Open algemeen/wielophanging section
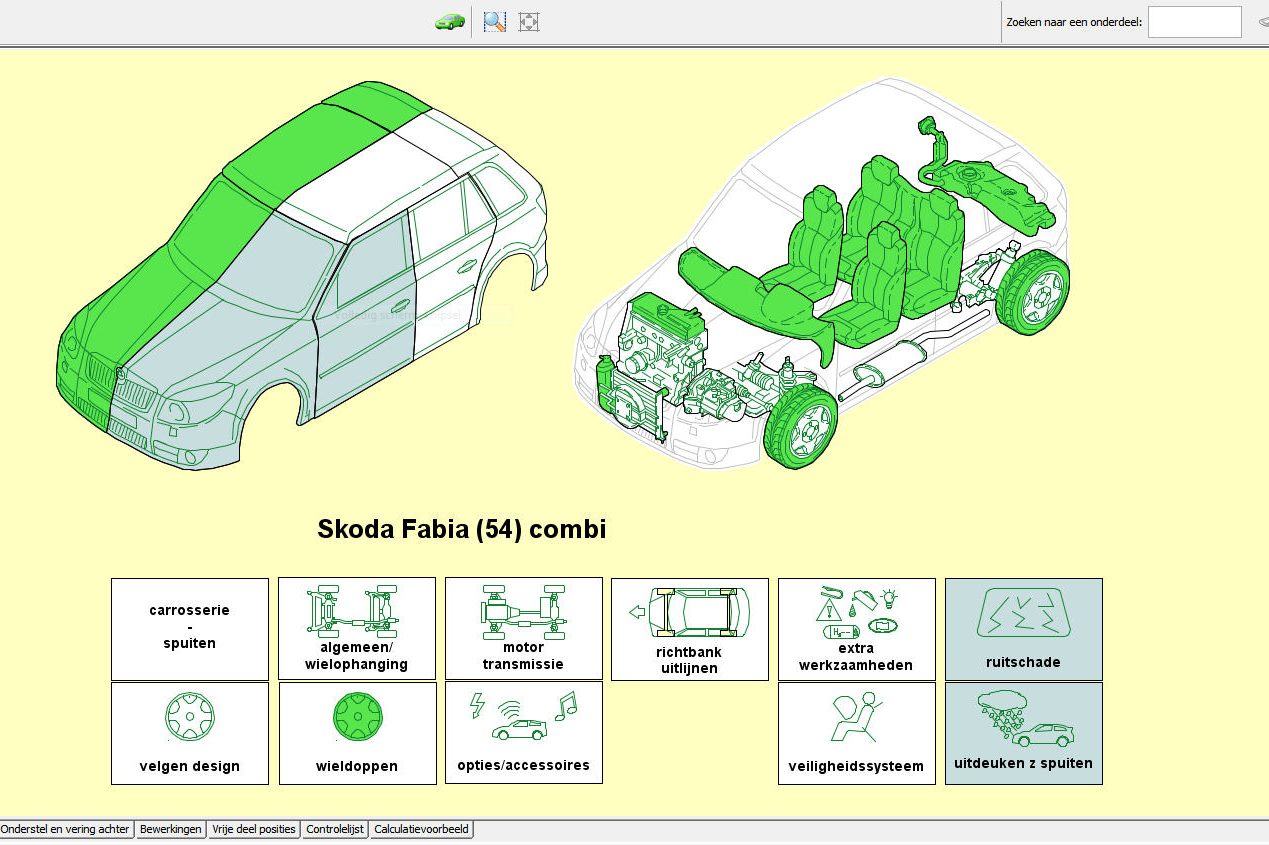1269x845 pixels. [357, 629]
